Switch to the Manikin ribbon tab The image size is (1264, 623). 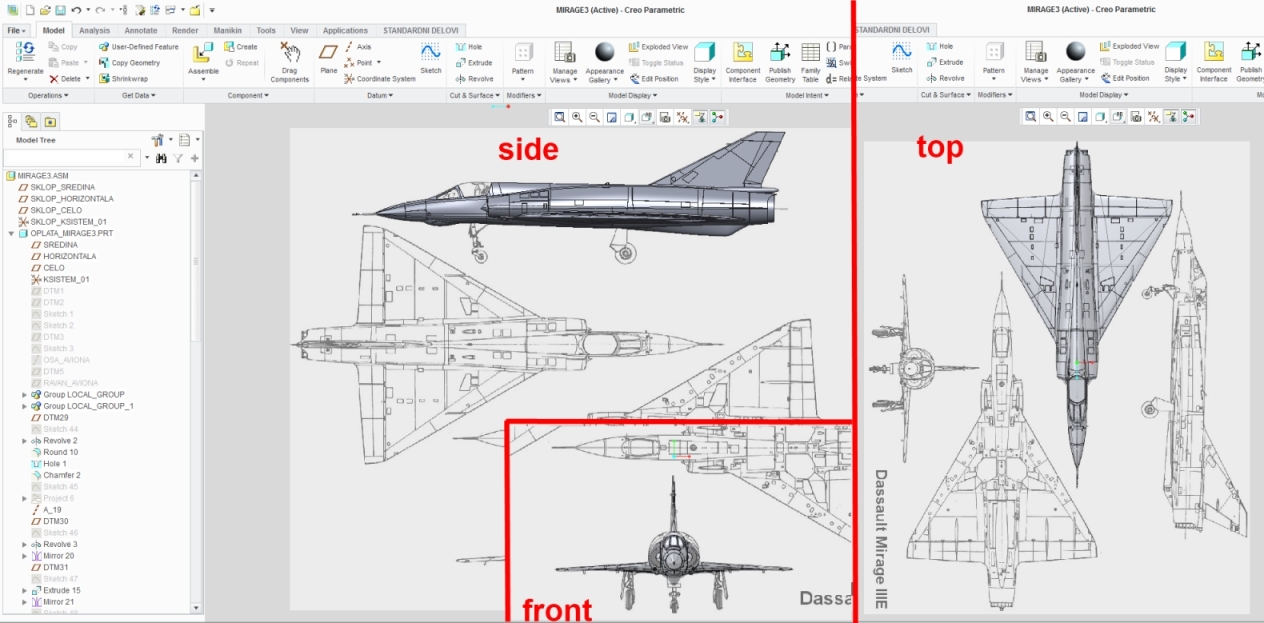click(227, 30)
